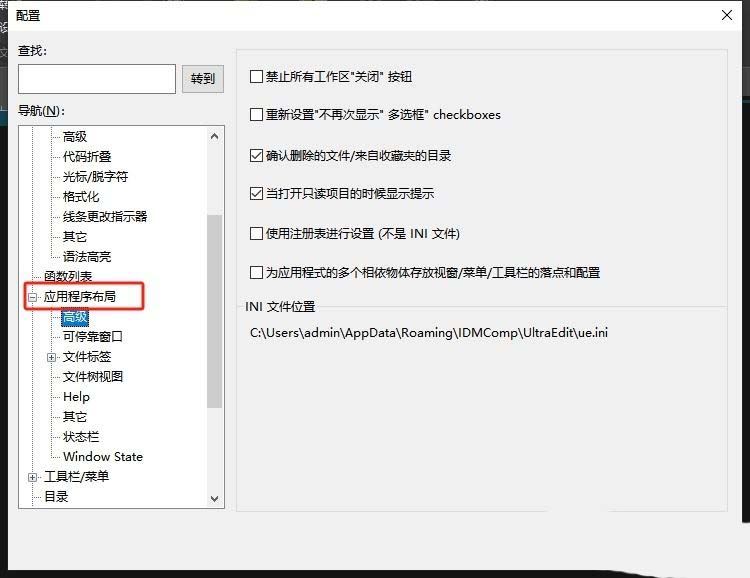750x578 pixels.
Task: Tick the 为应用程式的多个相依物体存放视窗 checkbox
Action: (256, 272)
